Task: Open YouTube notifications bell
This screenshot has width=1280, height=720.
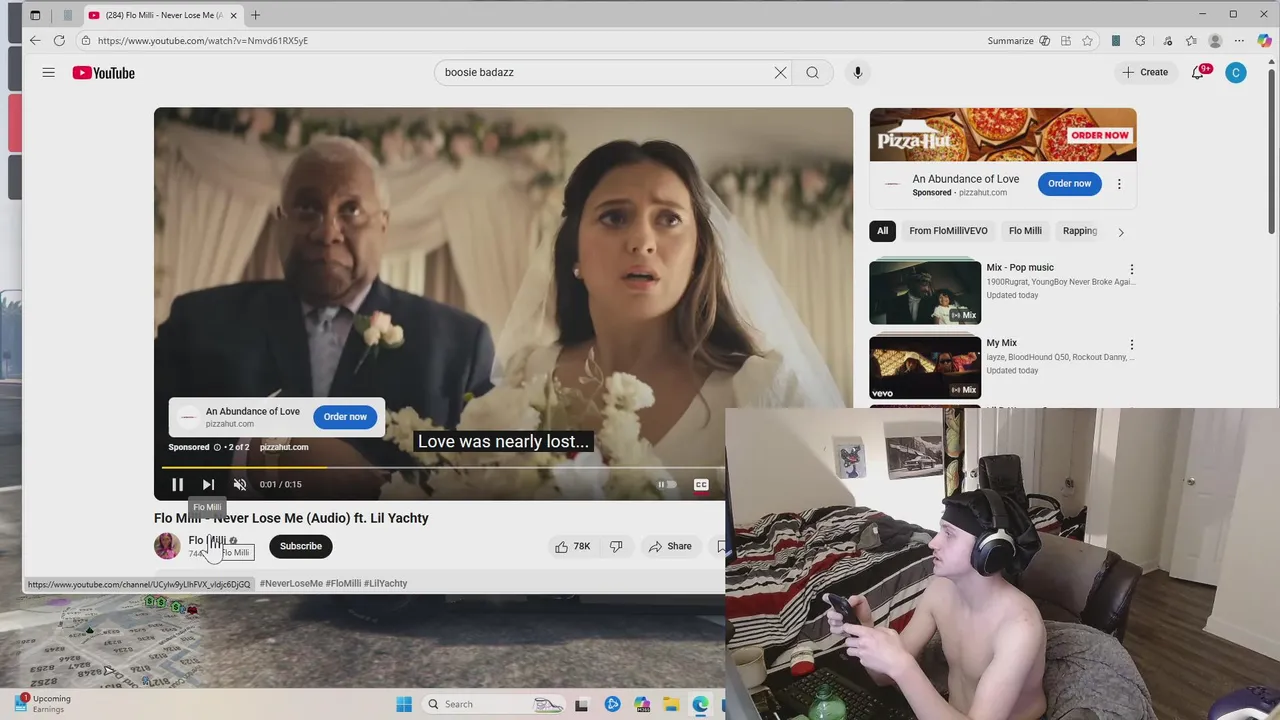Action: (x=1198, y=72)
